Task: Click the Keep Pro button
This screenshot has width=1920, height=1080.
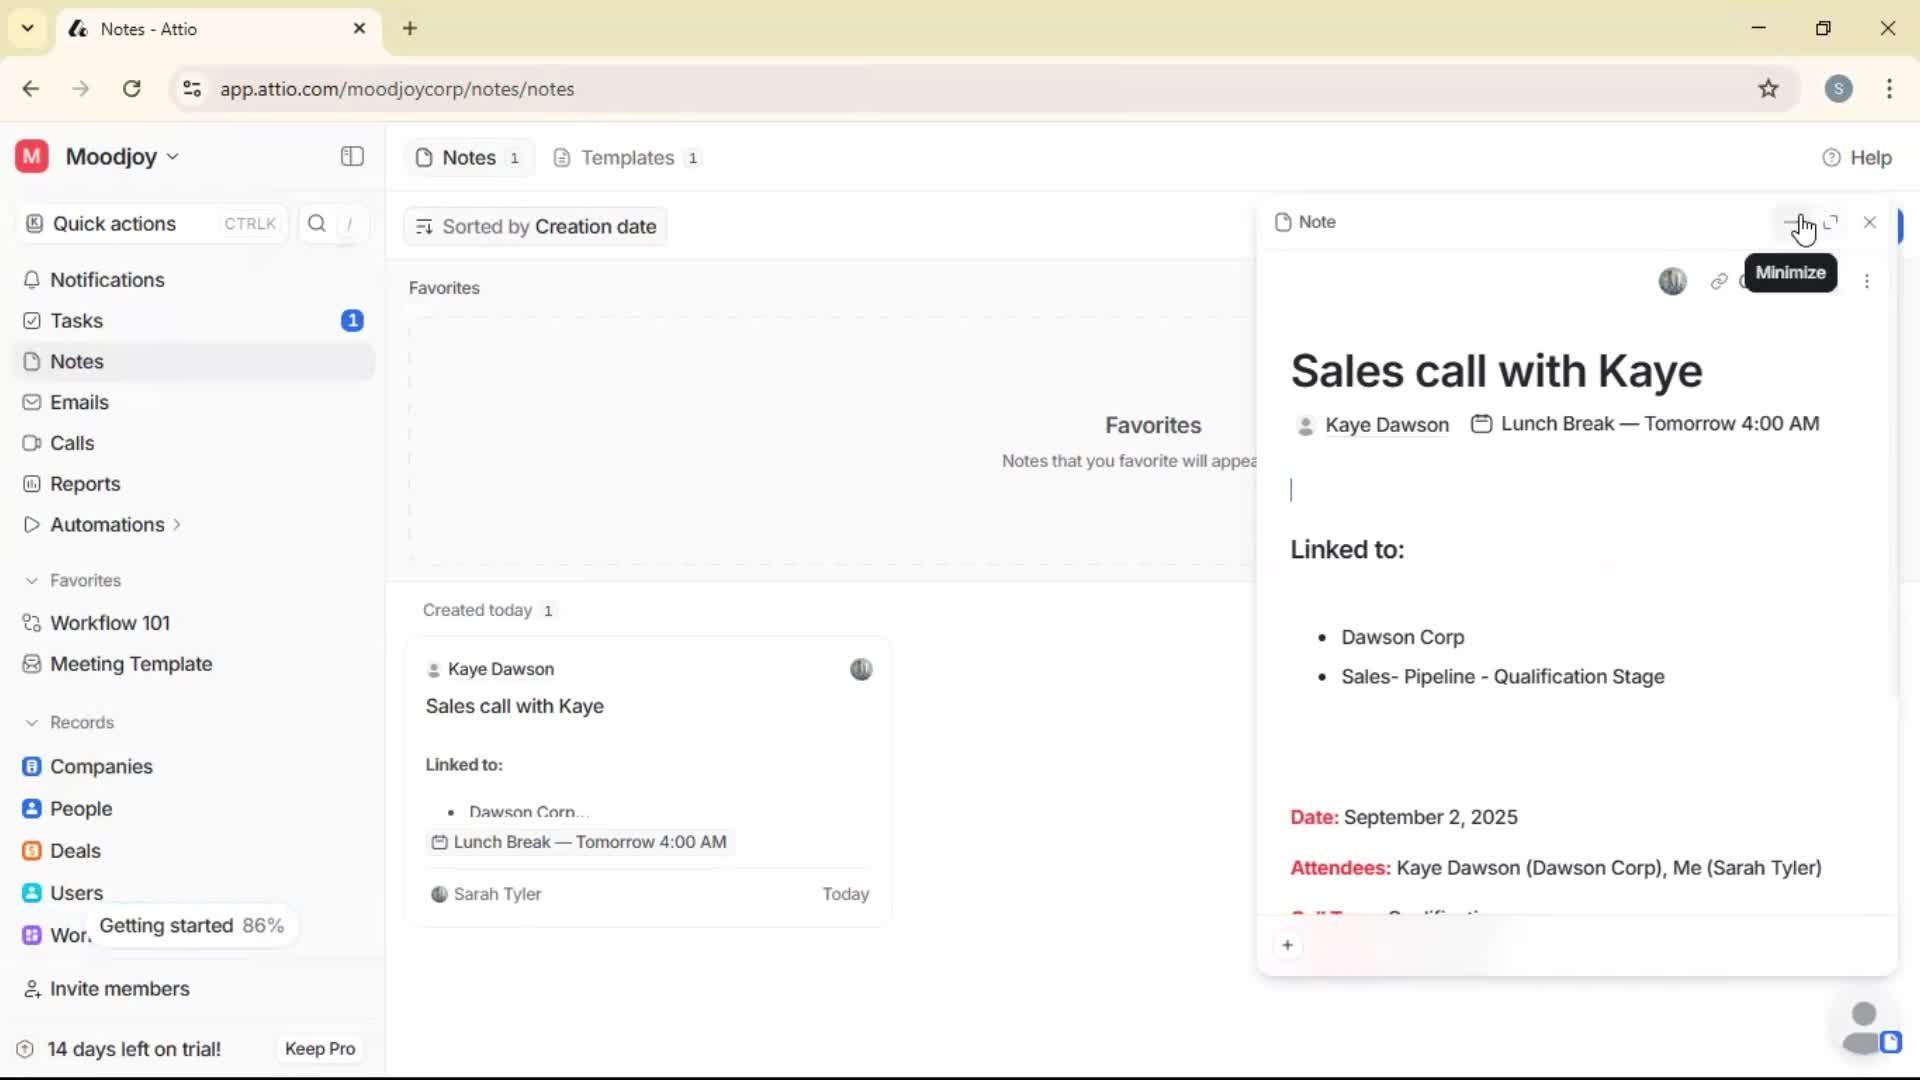Action: point(319,1049)
